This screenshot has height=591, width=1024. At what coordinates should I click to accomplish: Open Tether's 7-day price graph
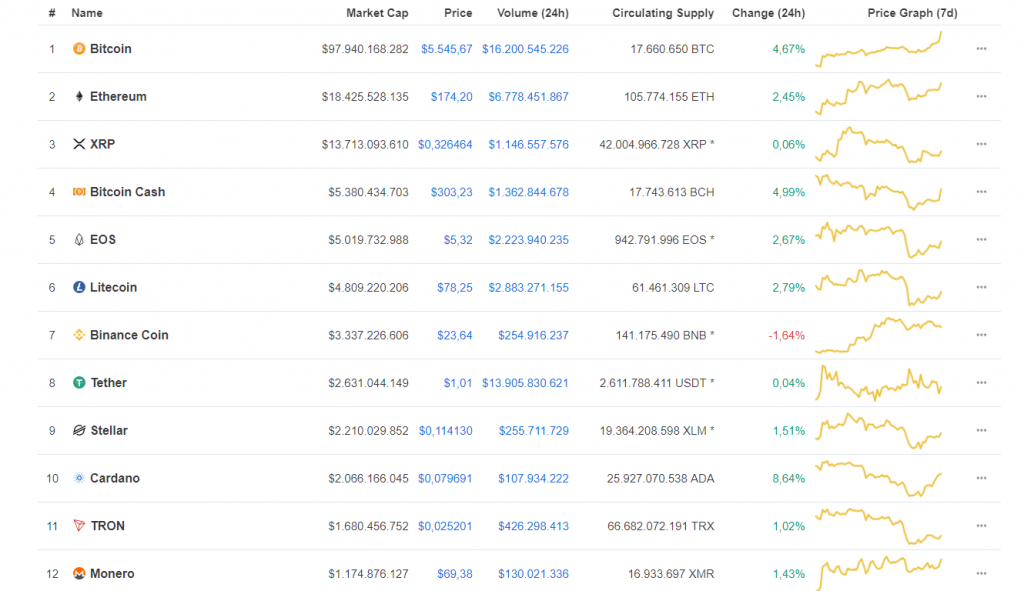point(878,383)
